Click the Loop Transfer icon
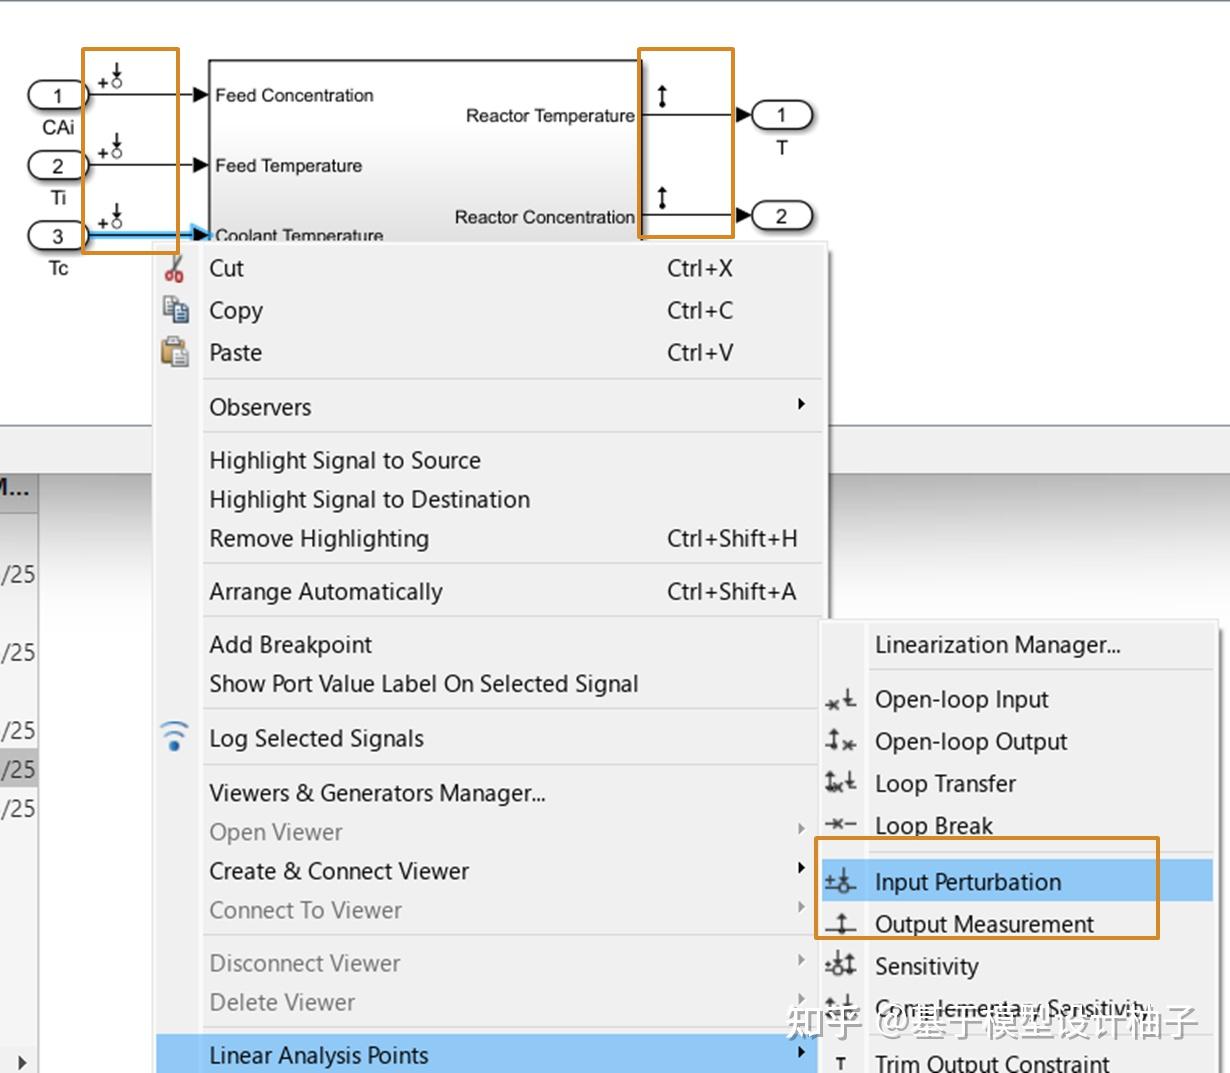 coord(840,783)
